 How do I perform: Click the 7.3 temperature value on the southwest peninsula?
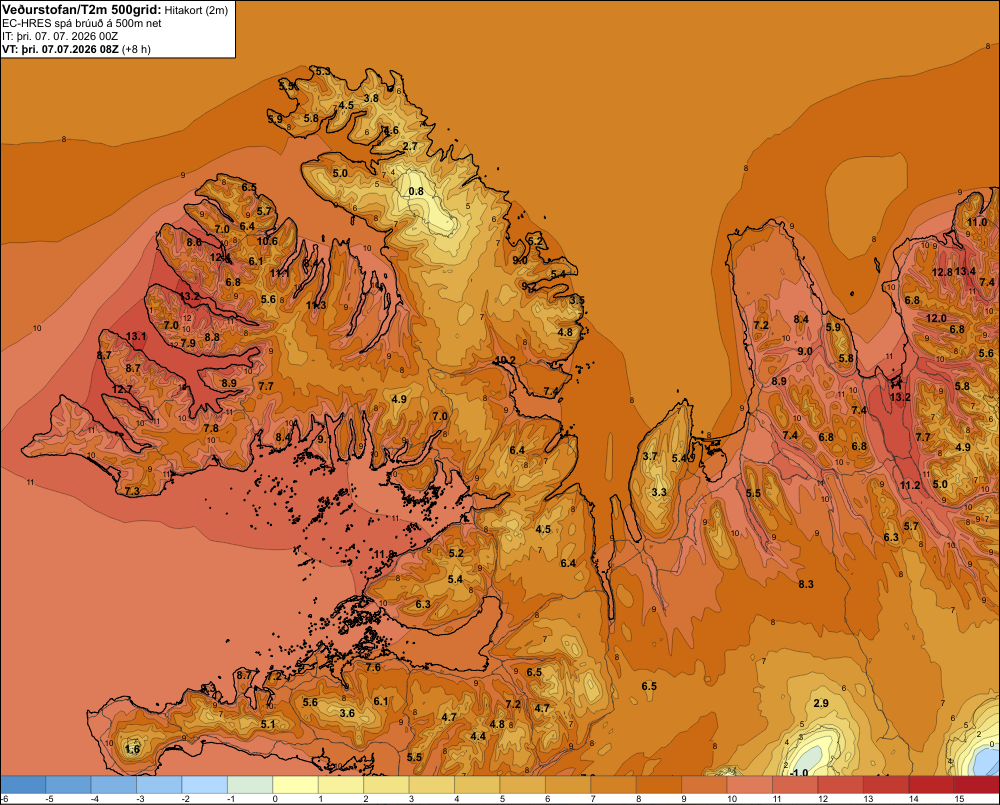(132, 491)
